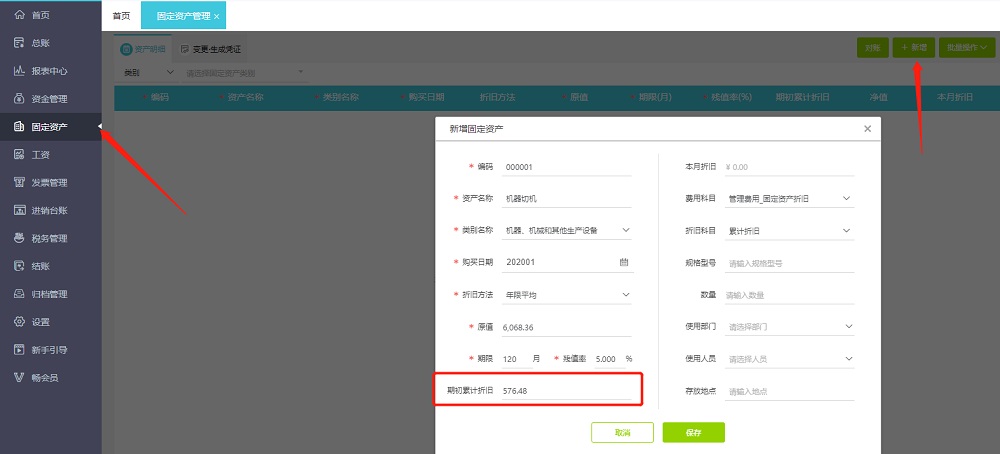This screenshot has height=454, width=1000.
Task: Open the 工资 payroll icon
Action: [19, 155]
